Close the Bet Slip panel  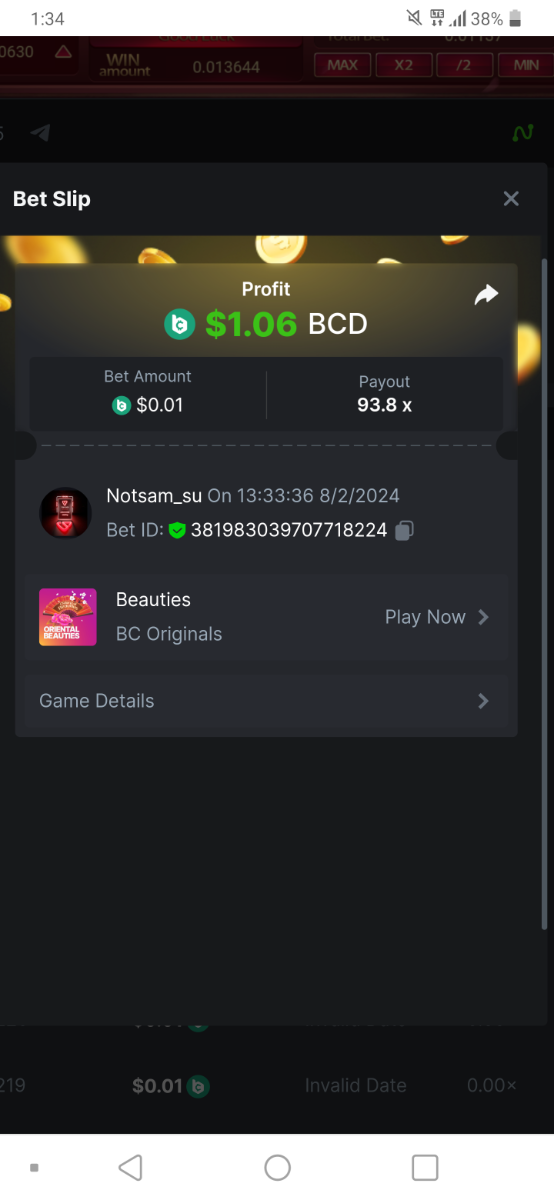click(511, 199)
